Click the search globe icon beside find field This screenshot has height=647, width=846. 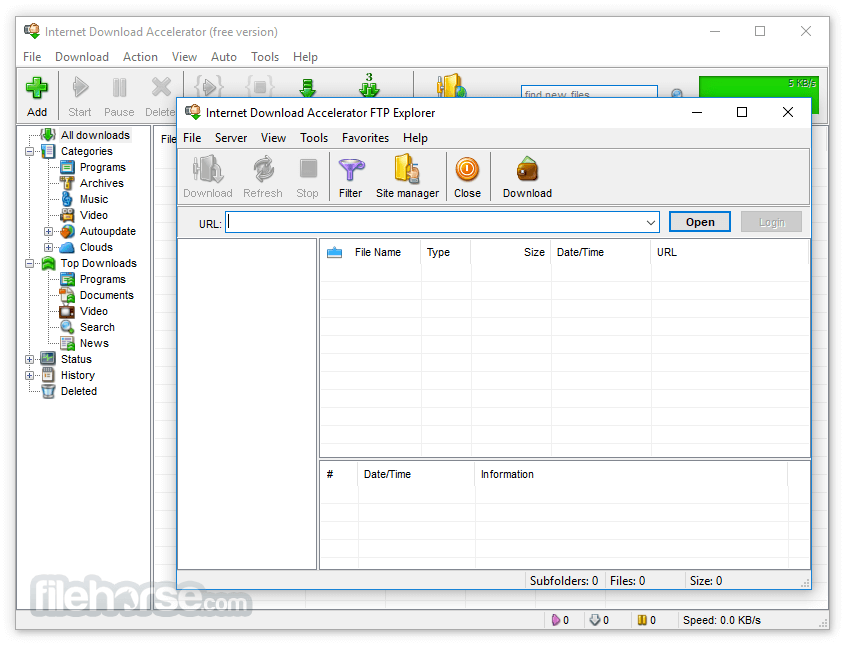pyautogui.click(x=677, y=93)
